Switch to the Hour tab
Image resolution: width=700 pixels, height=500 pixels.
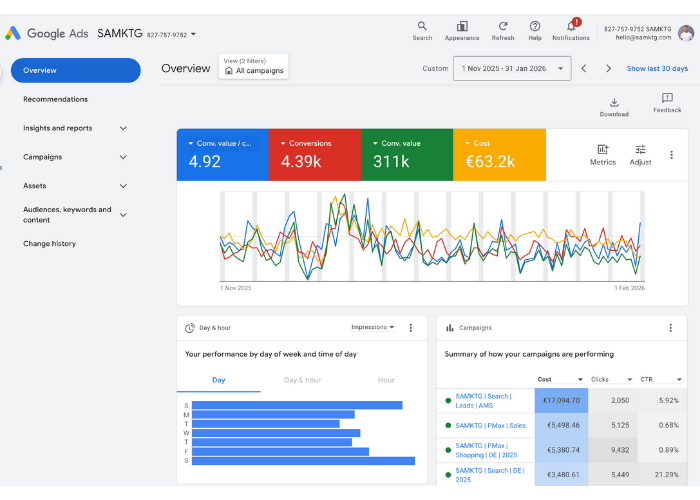[386, 380]
